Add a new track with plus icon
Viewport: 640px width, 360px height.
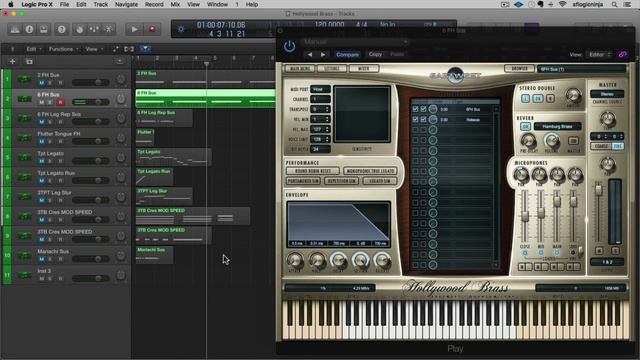12,62
